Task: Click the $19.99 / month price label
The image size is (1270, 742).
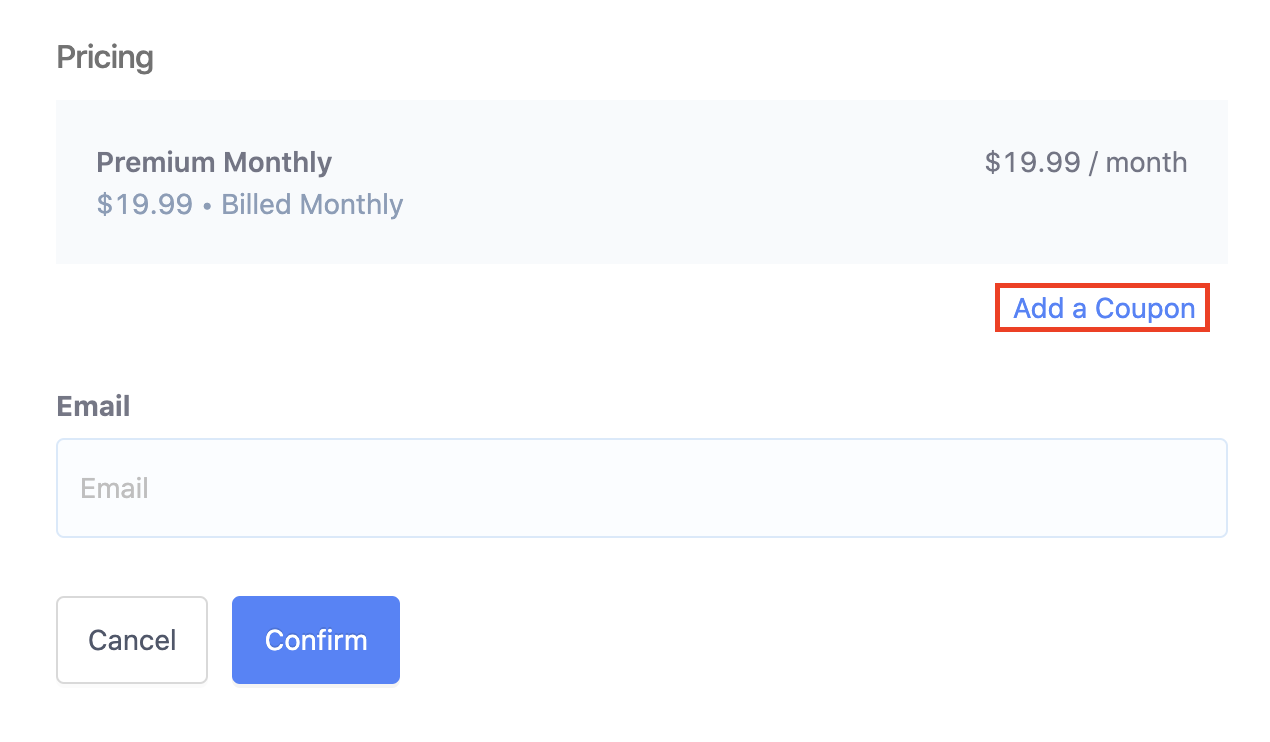Action: tap(1086, 162)
